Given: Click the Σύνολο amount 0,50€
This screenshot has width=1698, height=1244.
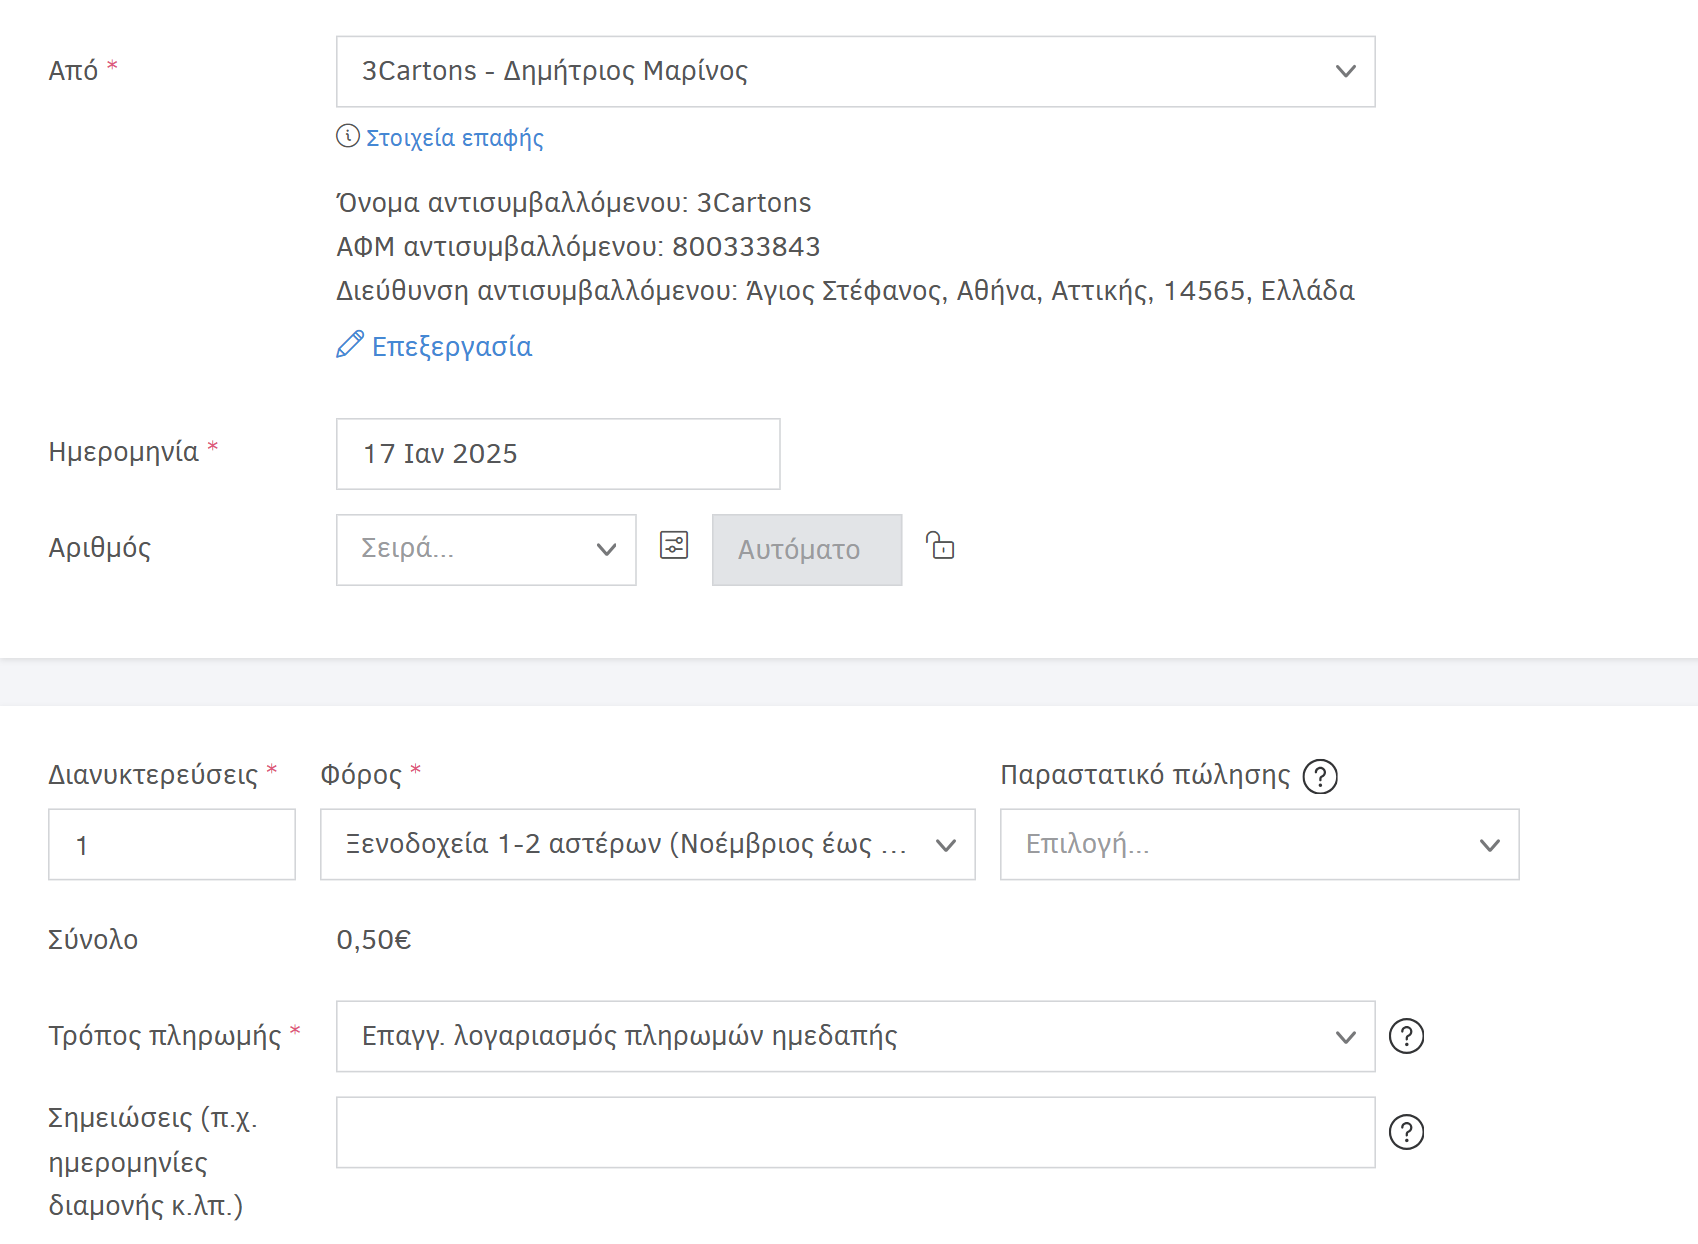Looking at the screenshot, I should (374, 940).
